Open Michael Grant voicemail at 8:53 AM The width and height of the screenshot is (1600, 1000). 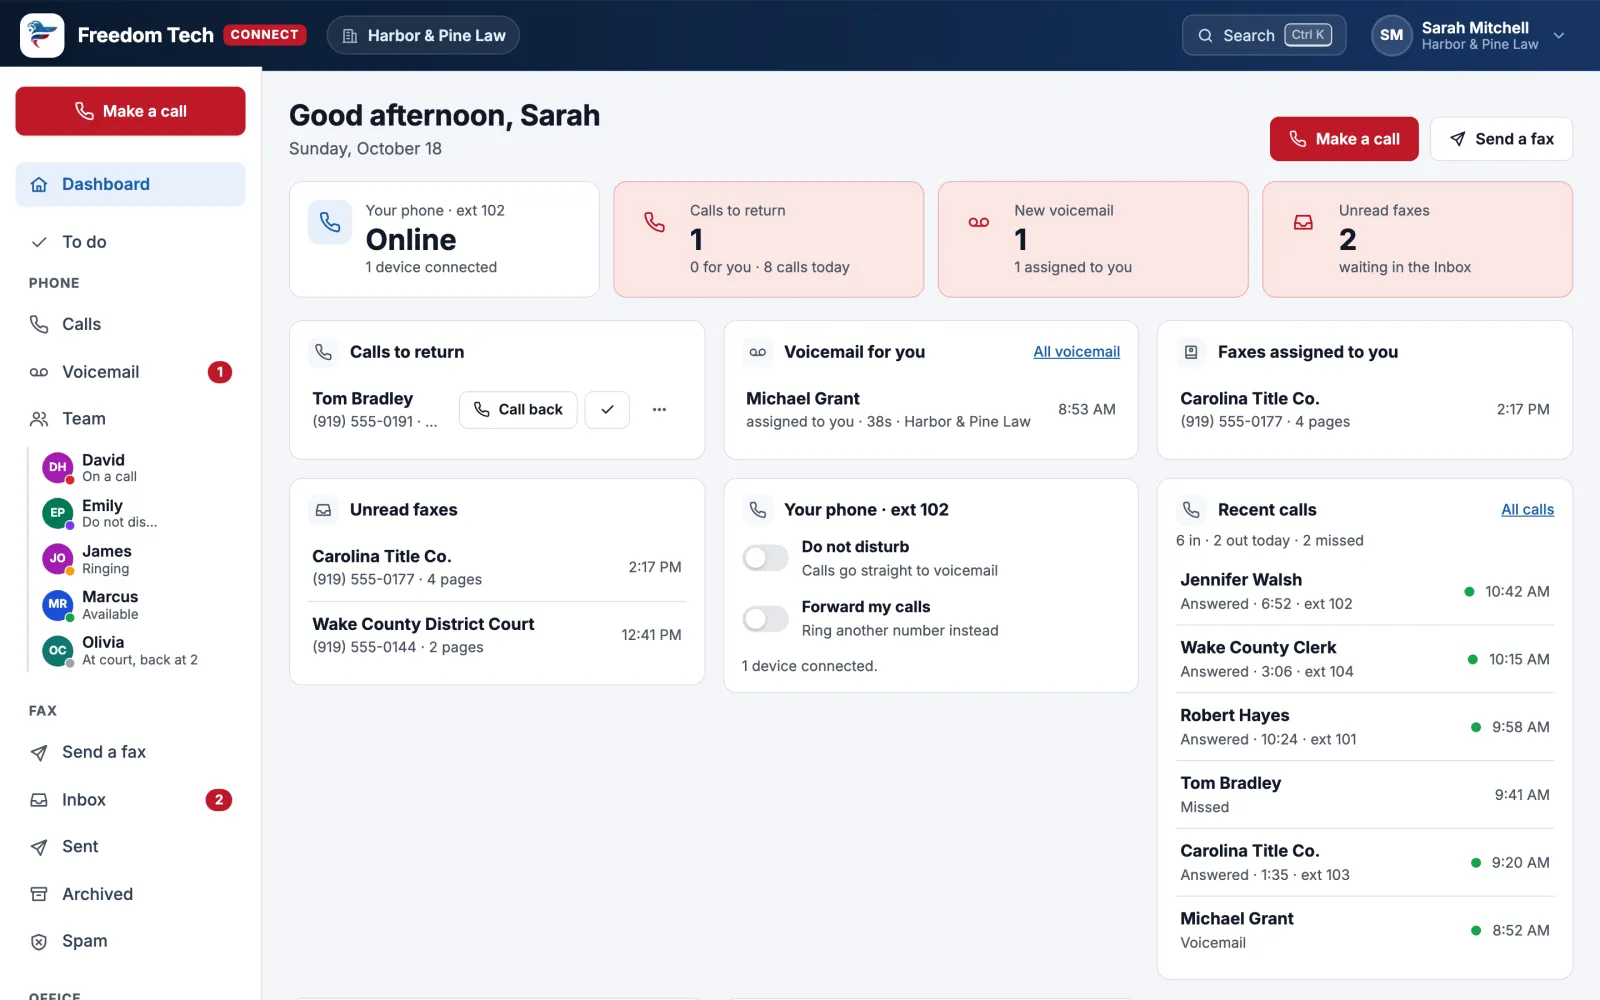click(x=931, y=410)
